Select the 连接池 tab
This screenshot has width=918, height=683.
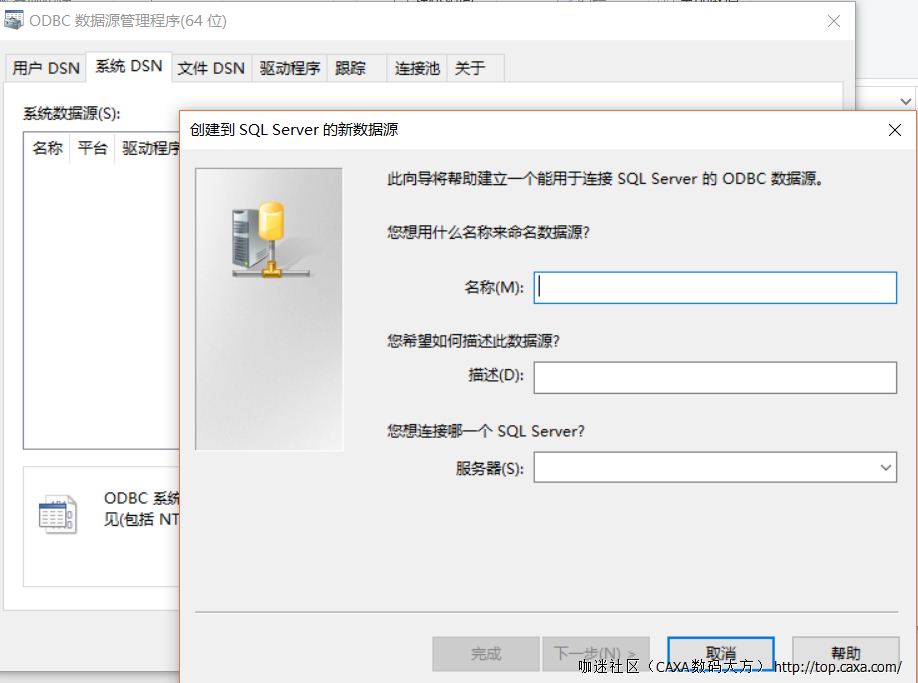pos(416,67)
